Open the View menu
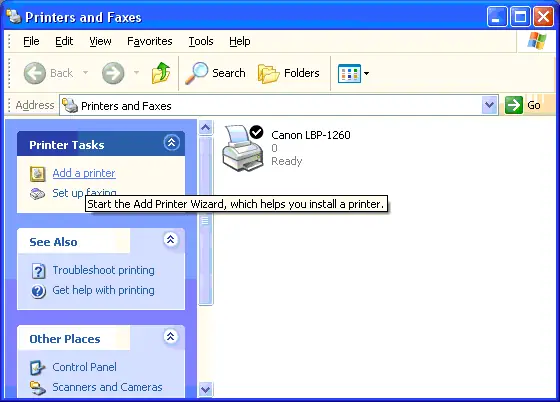 coord(100,41)
